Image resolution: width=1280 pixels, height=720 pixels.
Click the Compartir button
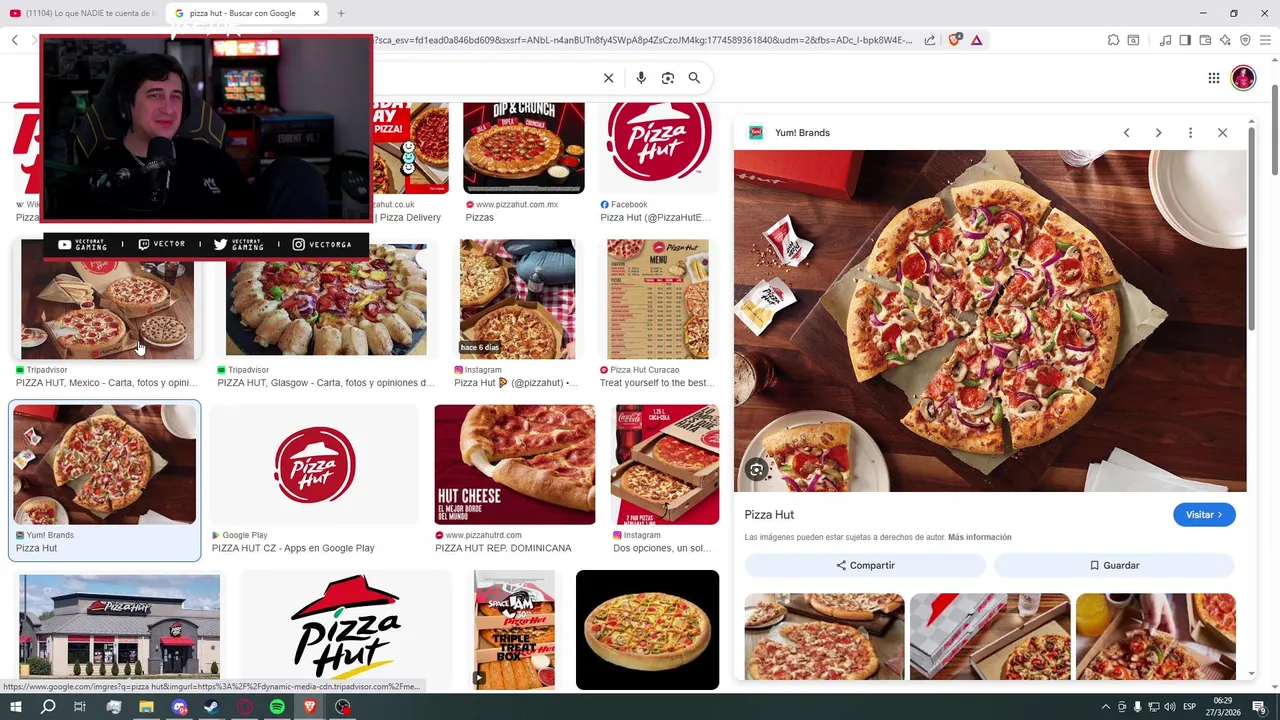pyautogui.click(x=865, y=565)
